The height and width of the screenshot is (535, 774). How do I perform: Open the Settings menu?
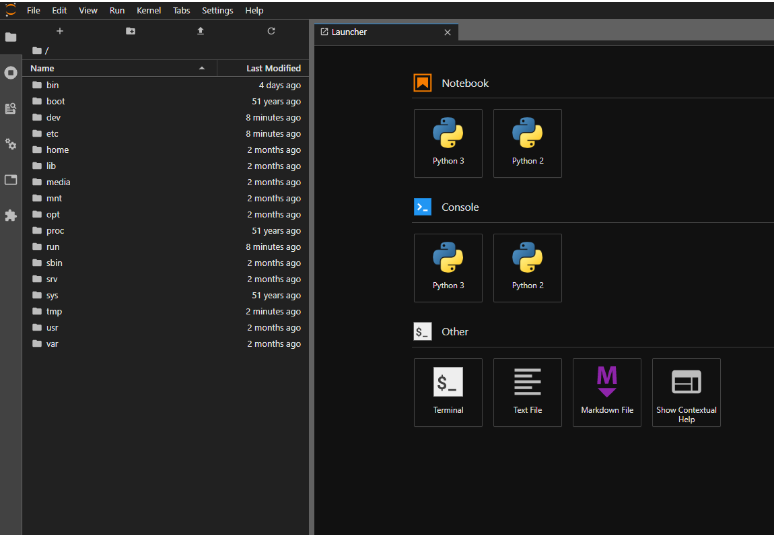tap(217, 10)
